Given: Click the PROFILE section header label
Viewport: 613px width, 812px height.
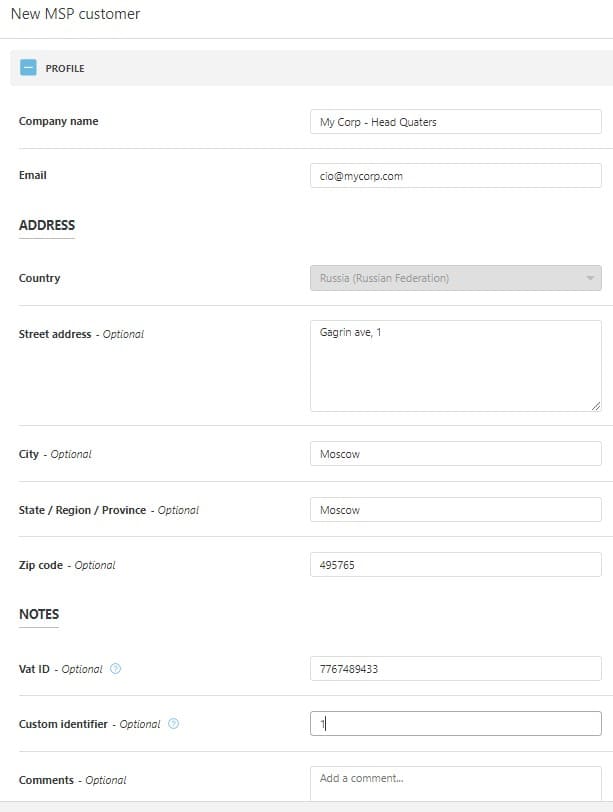Looking at the screenshot, I should tap(65, 69).
